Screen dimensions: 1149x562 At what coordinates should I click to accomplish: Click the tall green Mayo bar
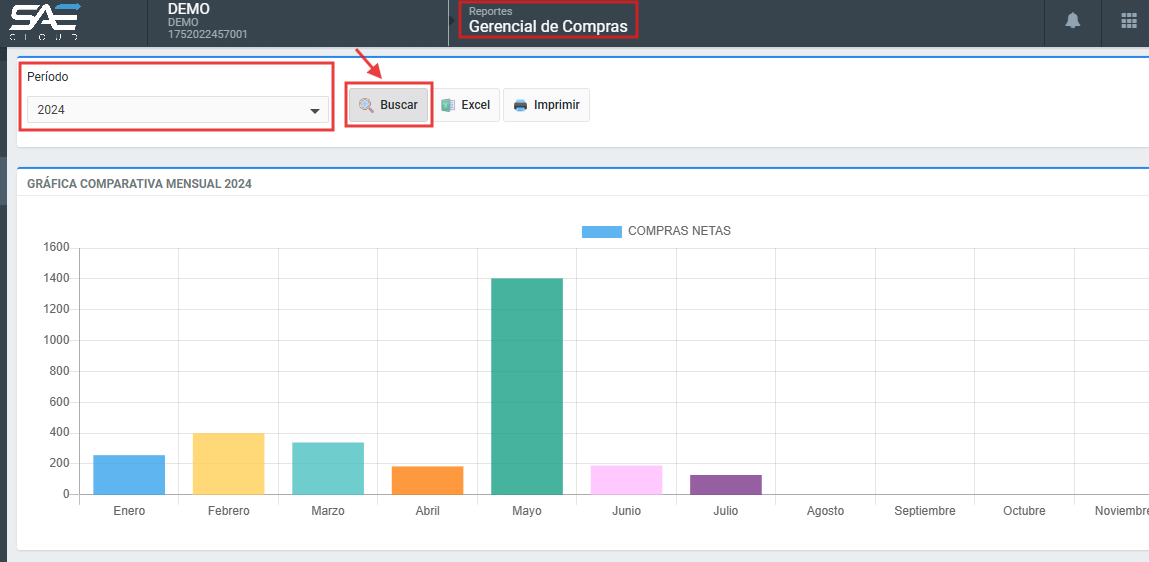pos(527,386)
